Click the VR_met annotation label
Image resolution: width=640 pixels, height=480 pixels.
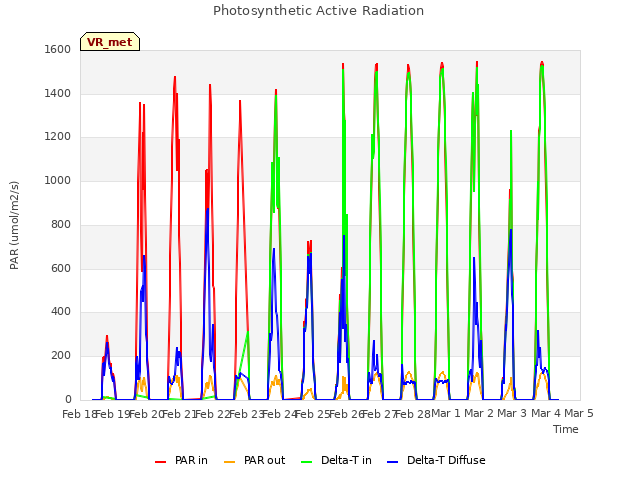coord(110,42)
